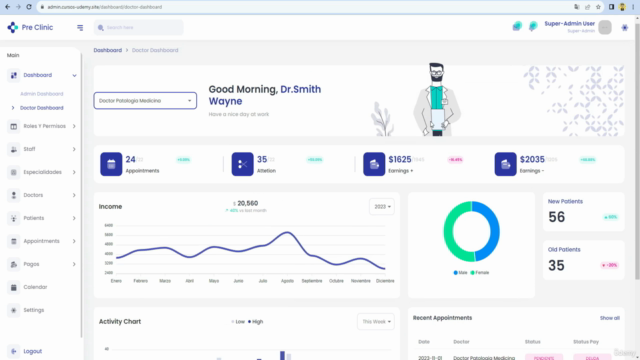Click the Pagos sidebar icon
640x360 pixels.
(x=13, y=264)
